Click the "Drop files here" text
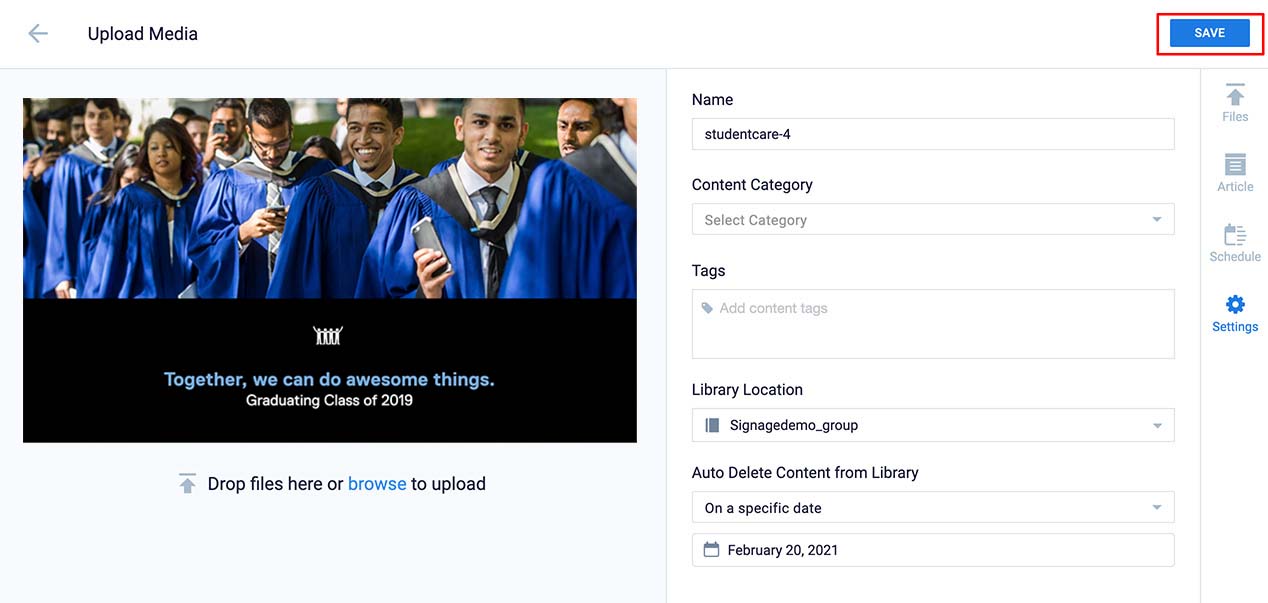 coord(264,484)
